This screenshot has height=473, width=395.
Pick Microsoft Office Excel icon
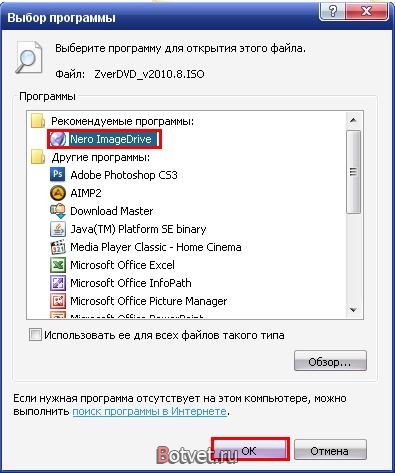pos(57,265)
